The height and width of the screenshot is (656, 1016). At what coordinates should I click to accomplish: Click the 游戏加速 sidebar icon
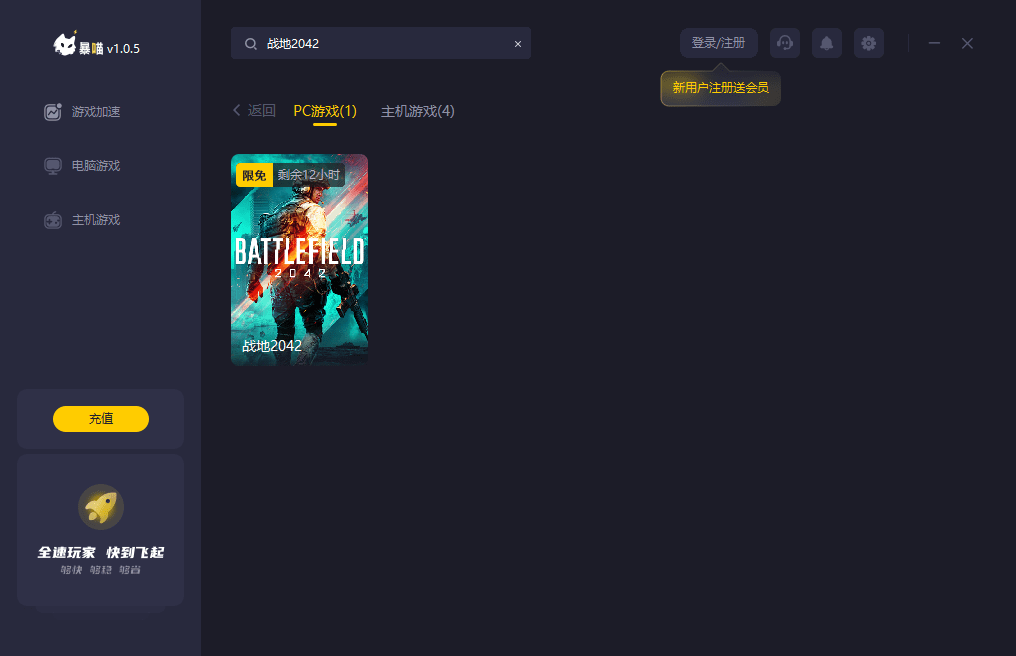coord(52,112)
